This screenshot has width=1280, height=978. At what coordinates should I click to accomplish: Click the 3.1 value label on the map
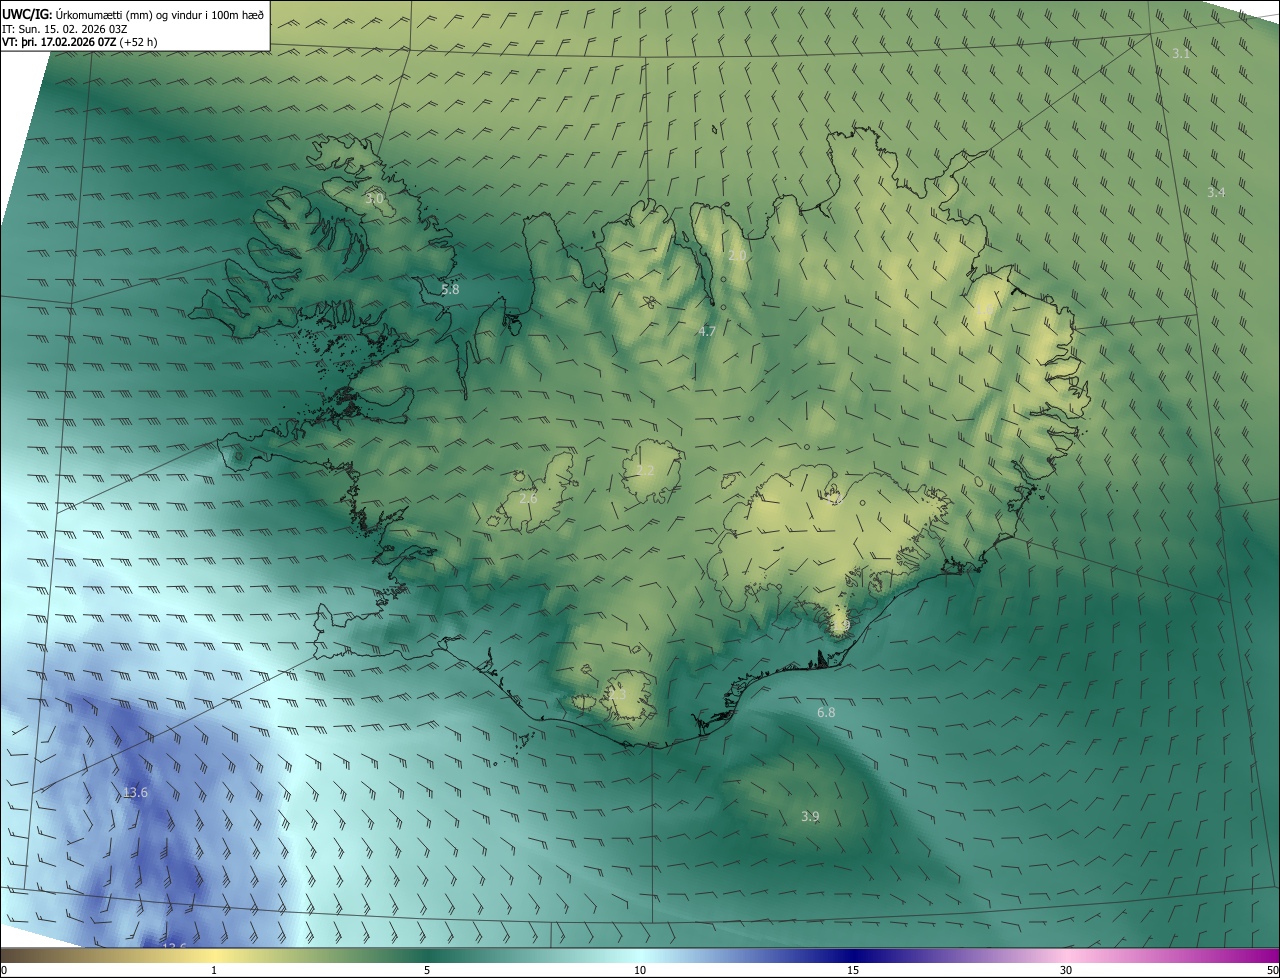(1181, 53)
